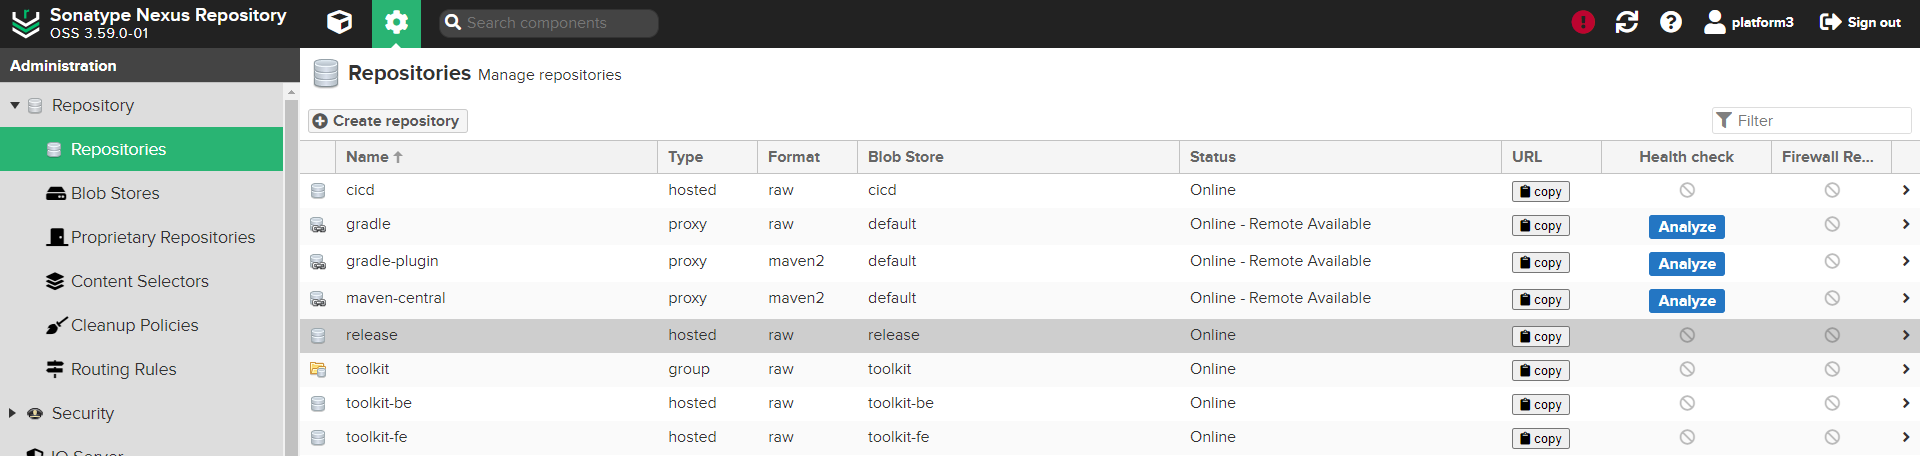Open gradle-plugin row details chevron
1920x456 pixels.
tap(1905, 261)
